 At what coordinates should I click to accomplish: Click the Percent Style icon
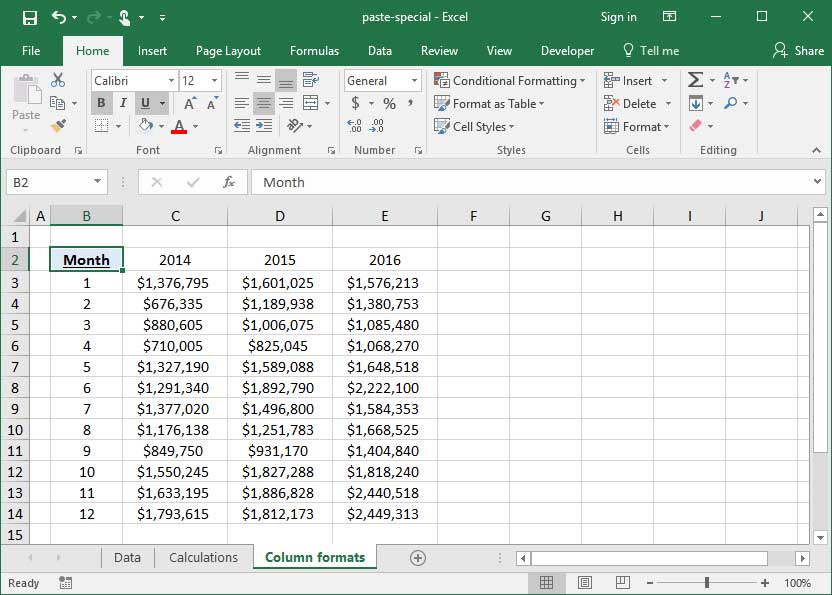389,104
